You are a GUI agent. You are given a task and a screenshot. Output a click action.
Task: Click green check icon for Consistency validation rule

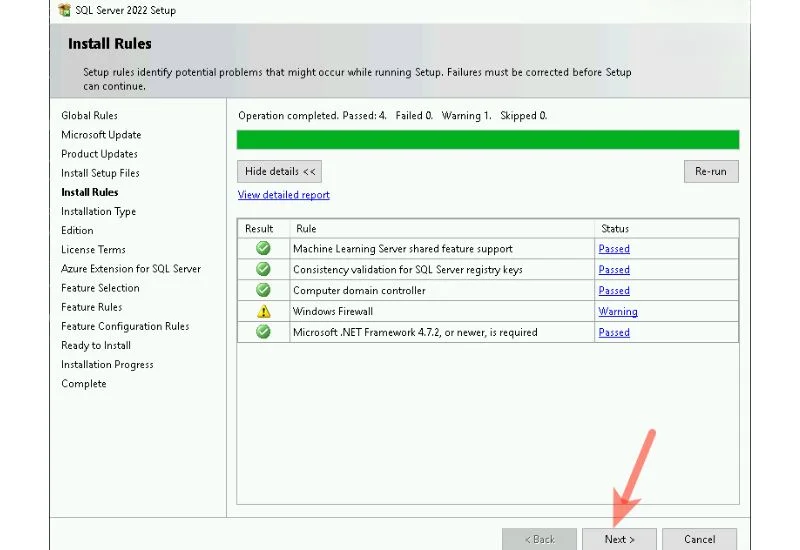[263, 270]
